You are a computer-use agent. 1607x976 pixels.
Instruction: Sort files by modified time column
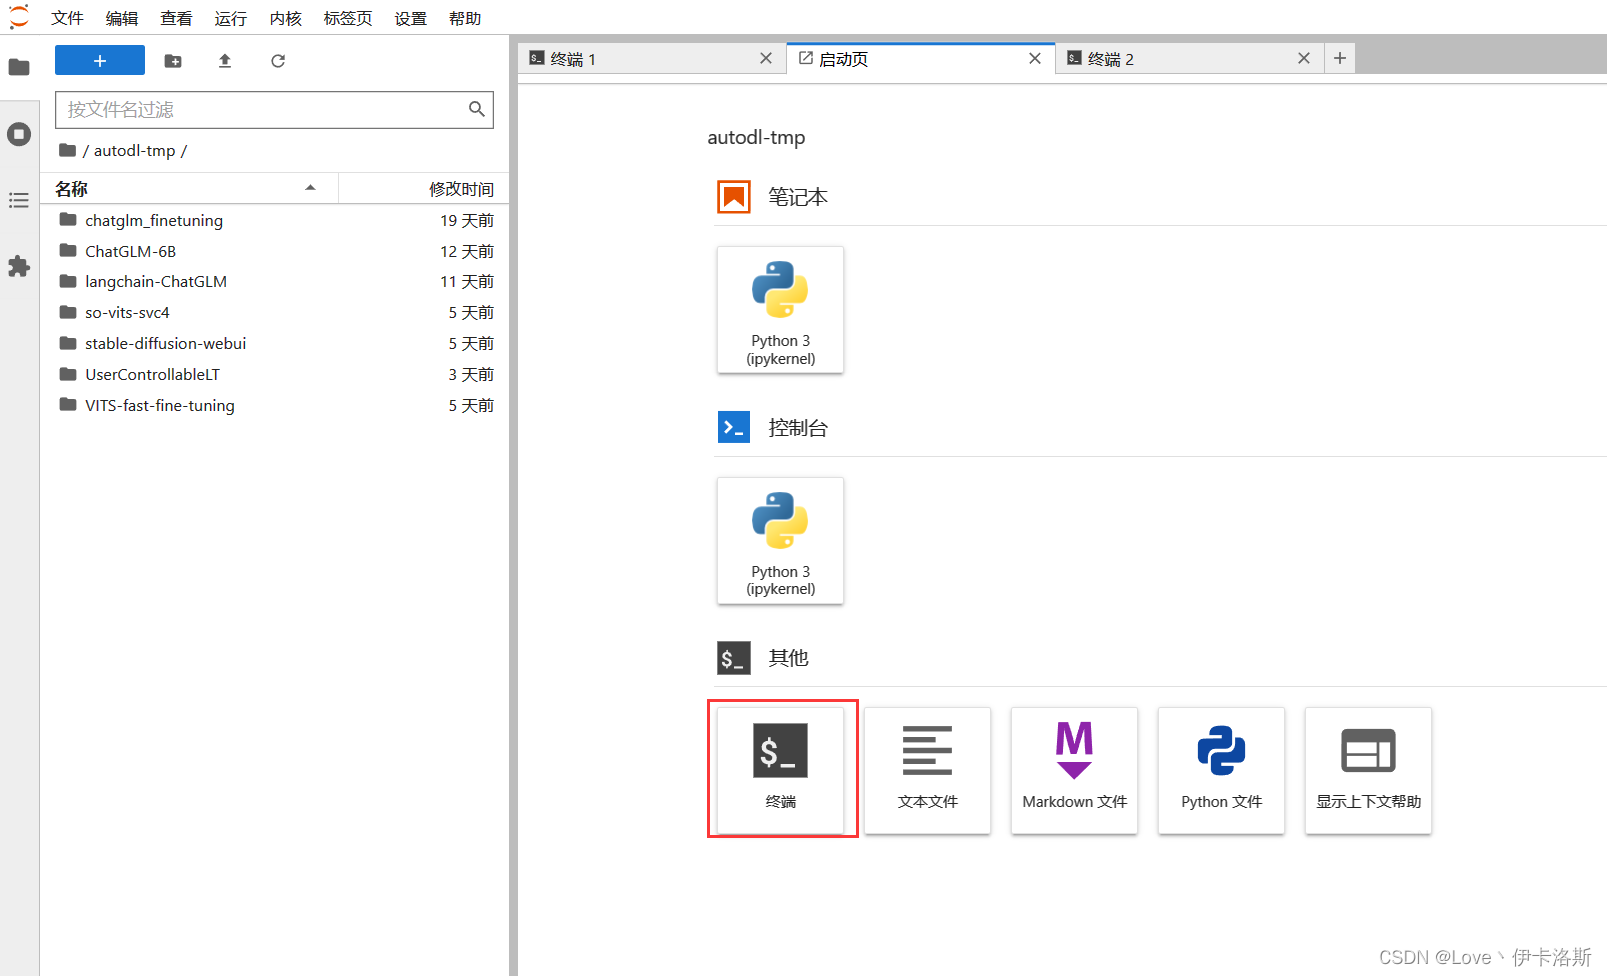(x=423, y=189)
